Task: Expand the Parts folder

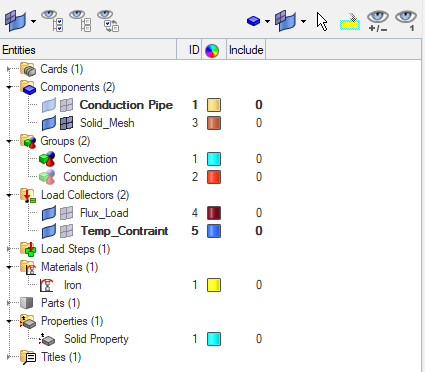Action: coord(9,303)
